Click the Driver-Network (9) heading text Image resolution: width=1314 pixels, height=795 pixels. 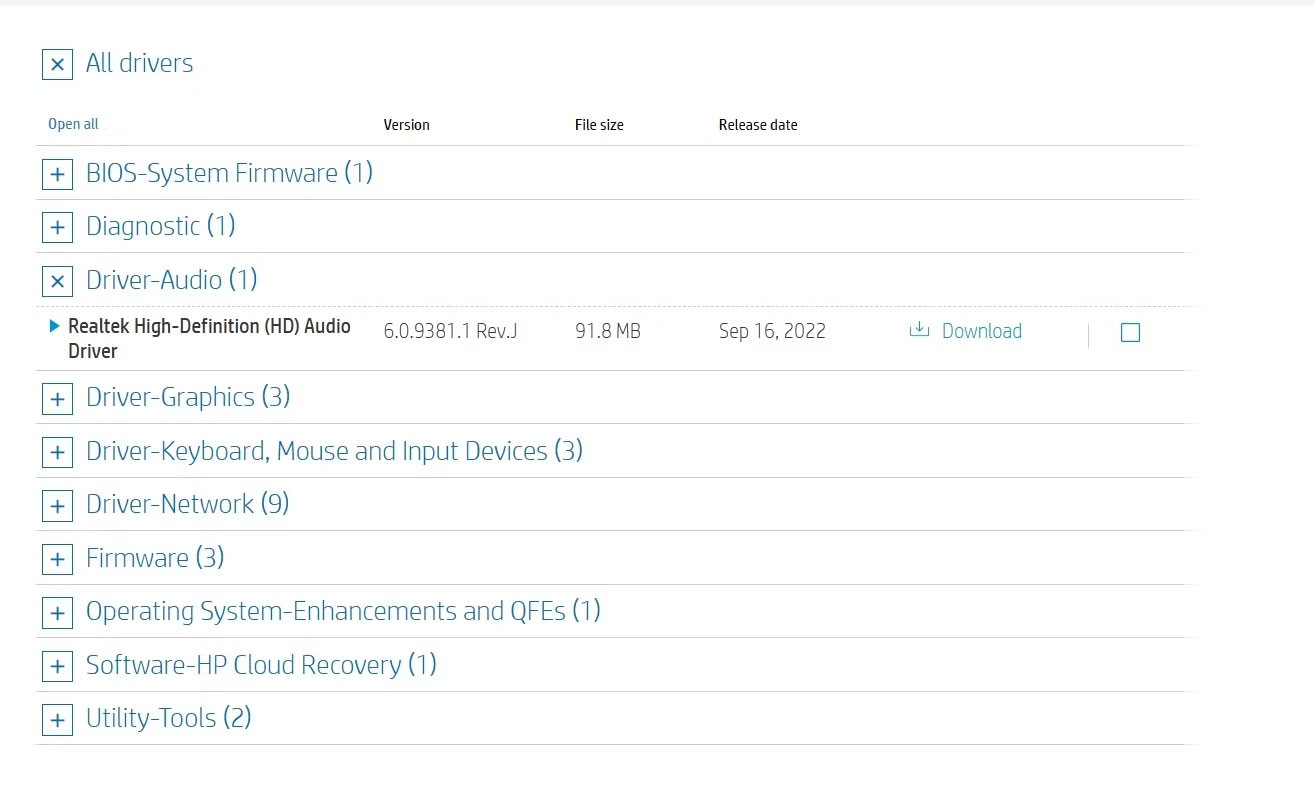pos(187,504)
